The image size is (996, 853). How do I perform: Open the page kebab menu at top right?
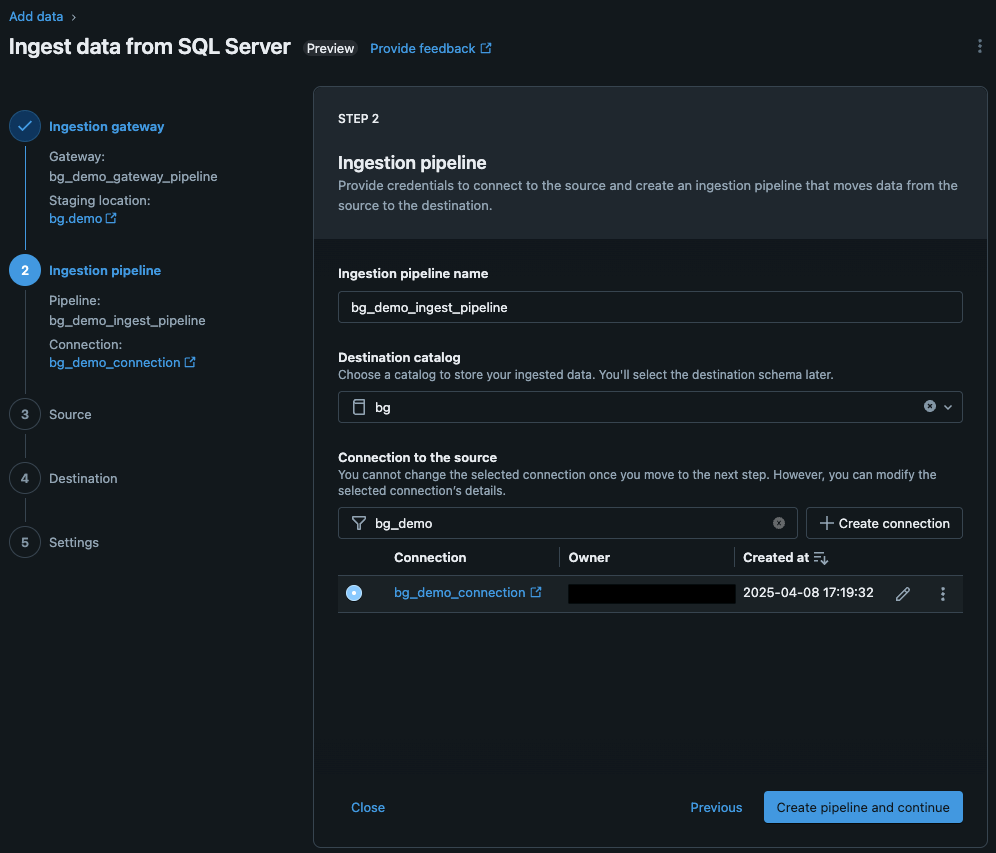click(979, 46)
